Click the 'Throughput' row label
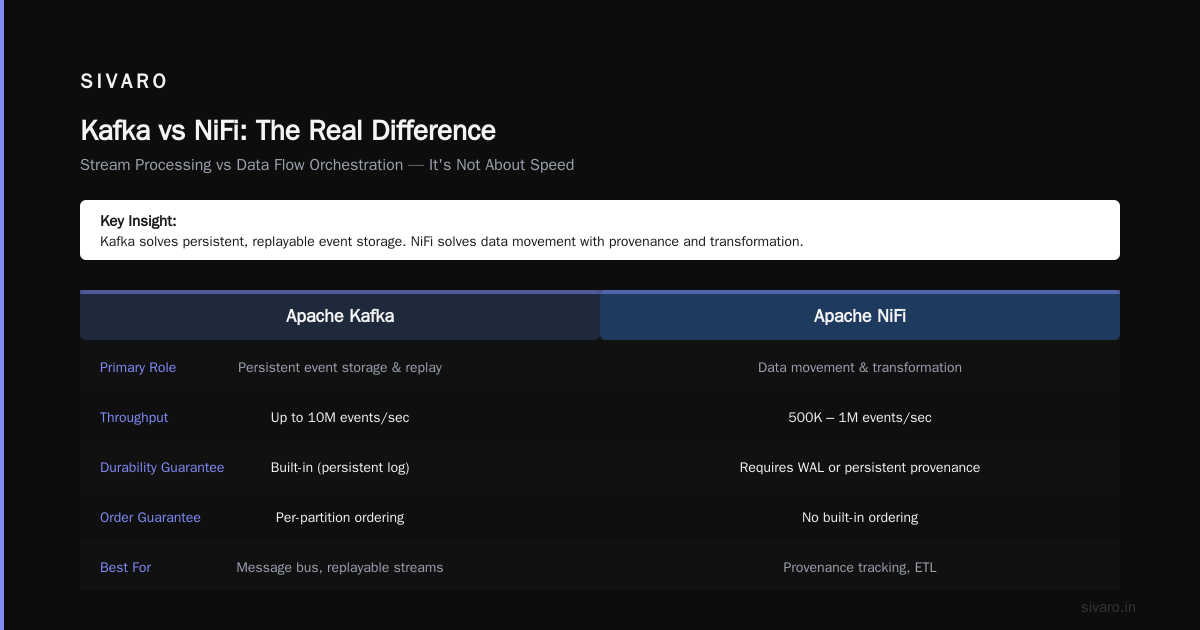1200x630 pixels. 134,417
